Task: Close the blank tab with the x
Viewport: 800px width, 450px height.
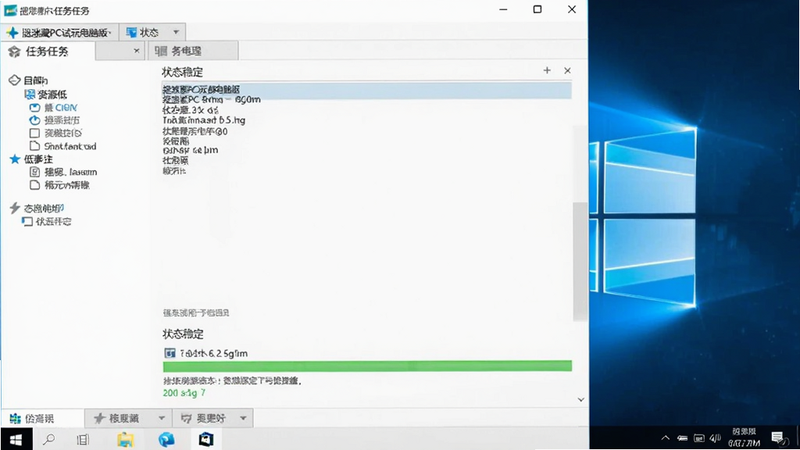Action: [x=136, y=51]
